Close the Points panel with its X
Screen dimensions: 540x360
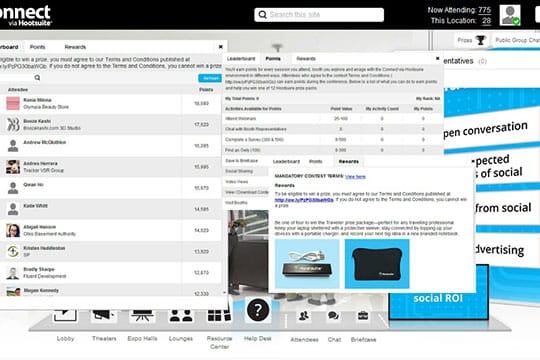click(x=437, y=59)
